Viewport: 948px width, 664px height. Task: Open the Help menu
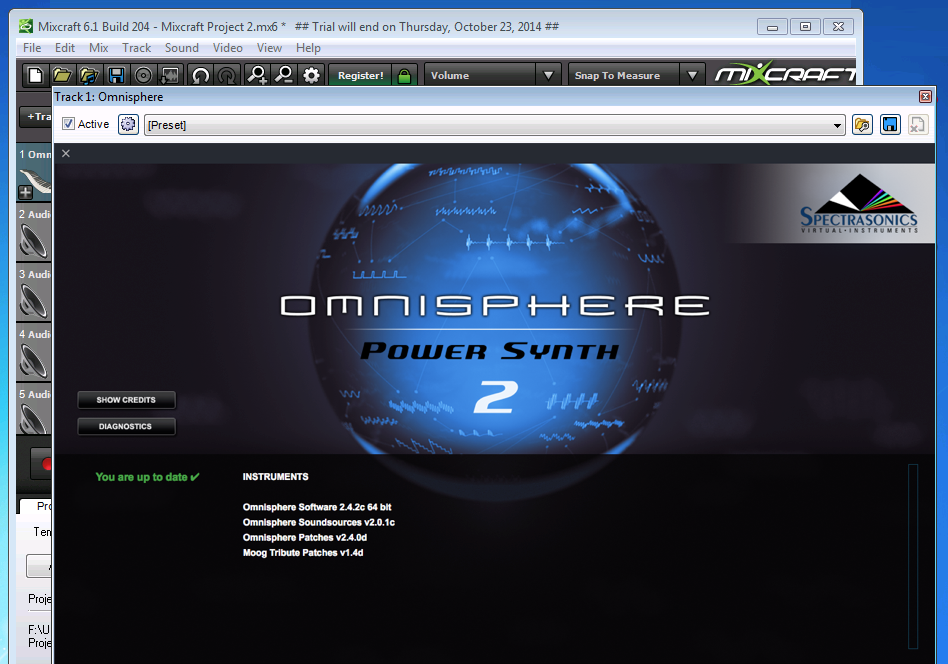[308, 48]
